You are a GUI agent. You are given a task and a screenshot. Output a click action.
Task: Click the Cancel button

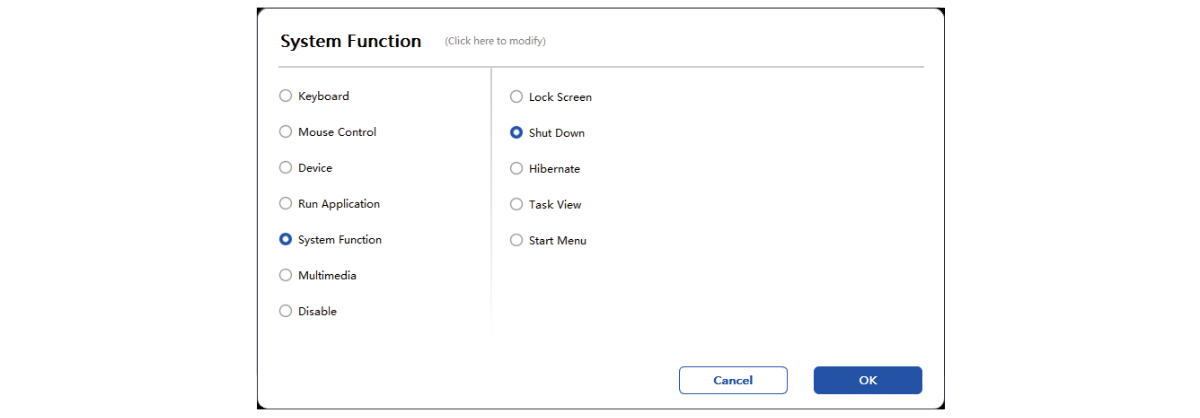point(733,380)
